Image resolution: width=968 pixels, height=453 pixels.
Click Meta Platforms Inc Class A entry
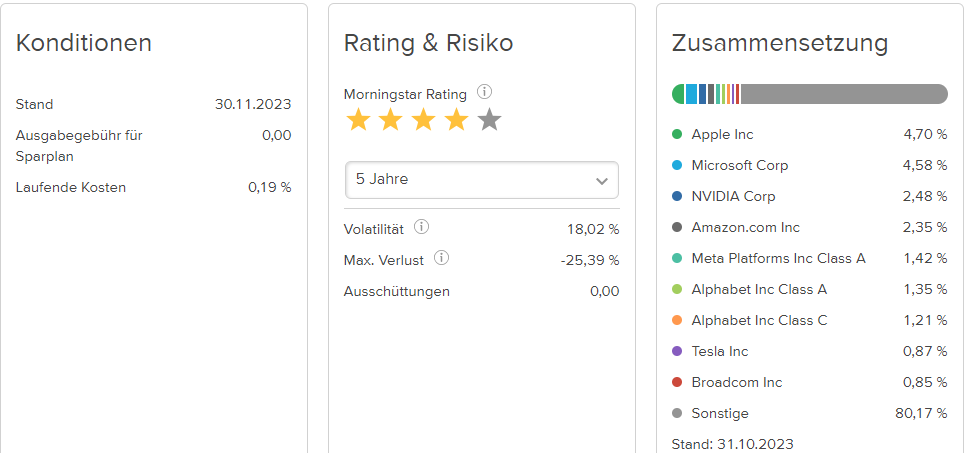[778, 258]
